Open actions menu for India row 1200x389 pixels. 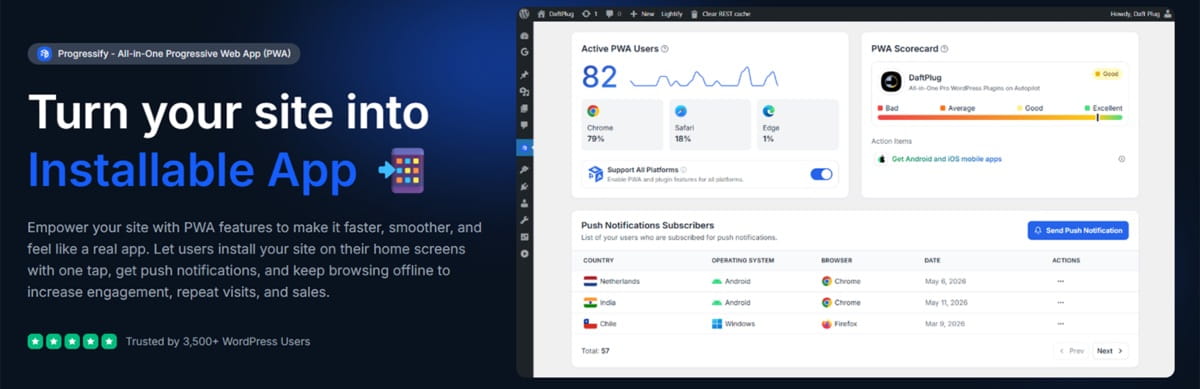(x=1060, y=302)
